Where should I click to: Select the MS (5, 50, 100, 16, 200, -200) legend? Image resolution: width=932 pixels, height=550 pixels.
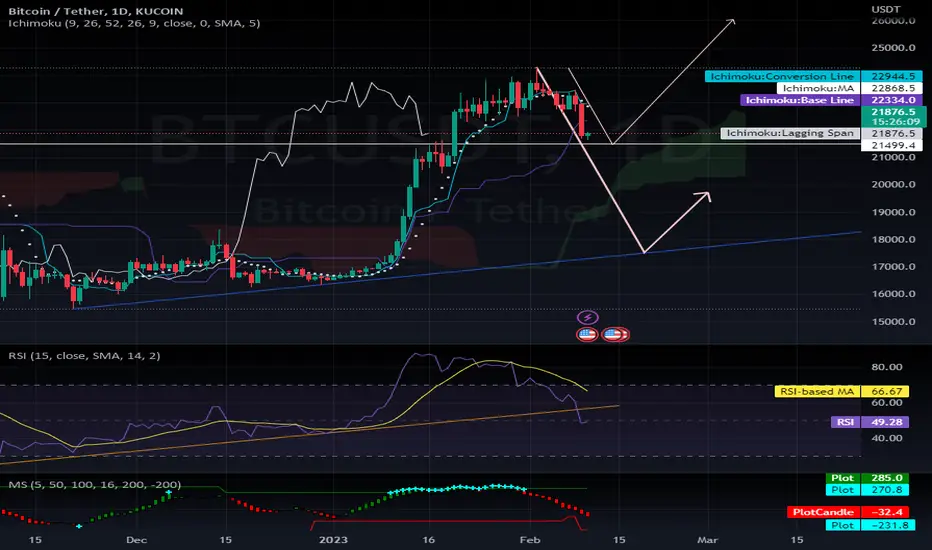point(95,485)
